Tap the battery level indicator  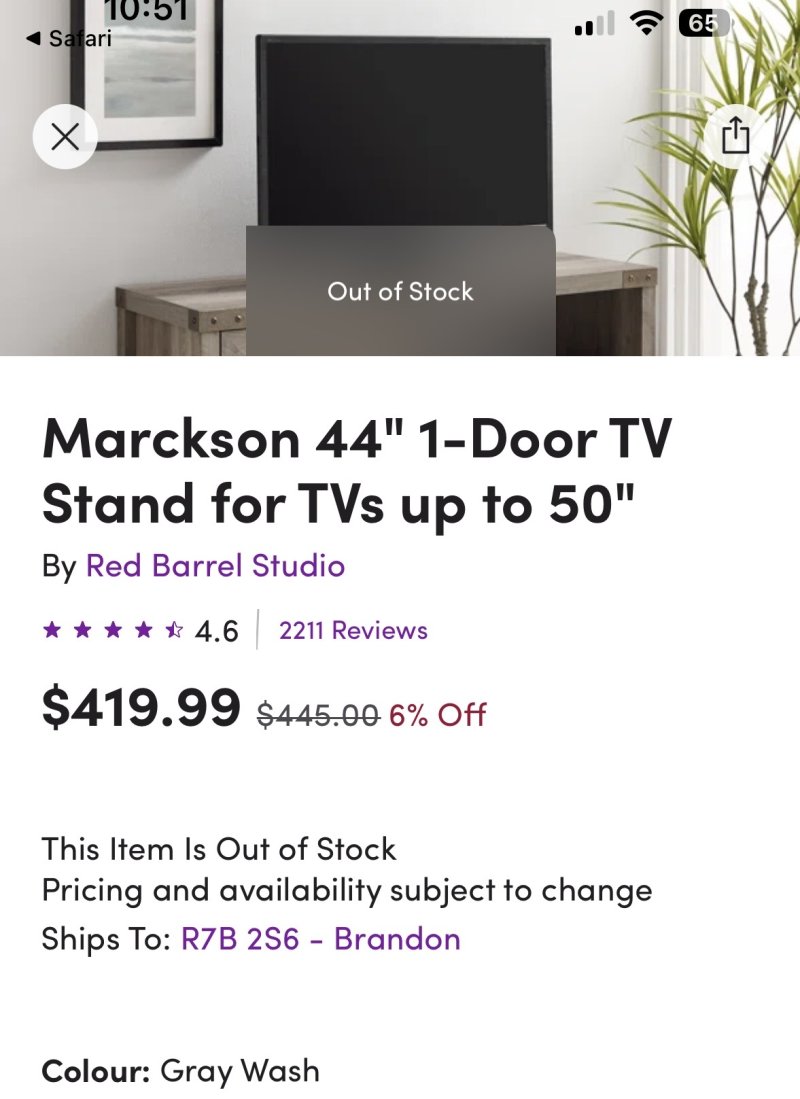(x=703, y=24)
